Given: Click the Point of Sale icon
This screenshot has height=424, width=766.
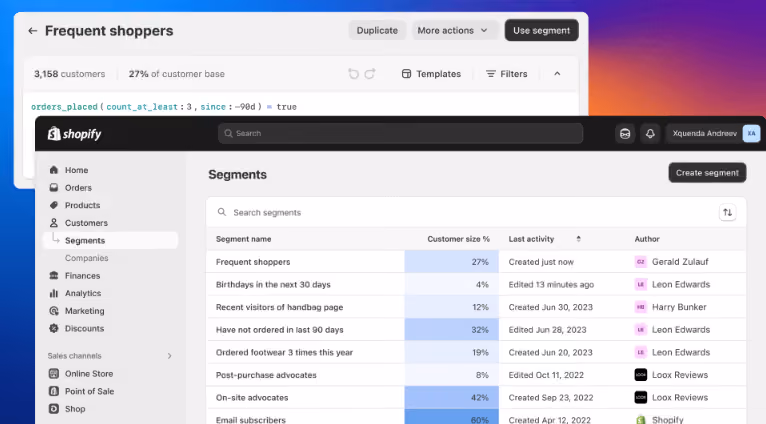Looking at the screenshot, I should (x=54, y=391).
